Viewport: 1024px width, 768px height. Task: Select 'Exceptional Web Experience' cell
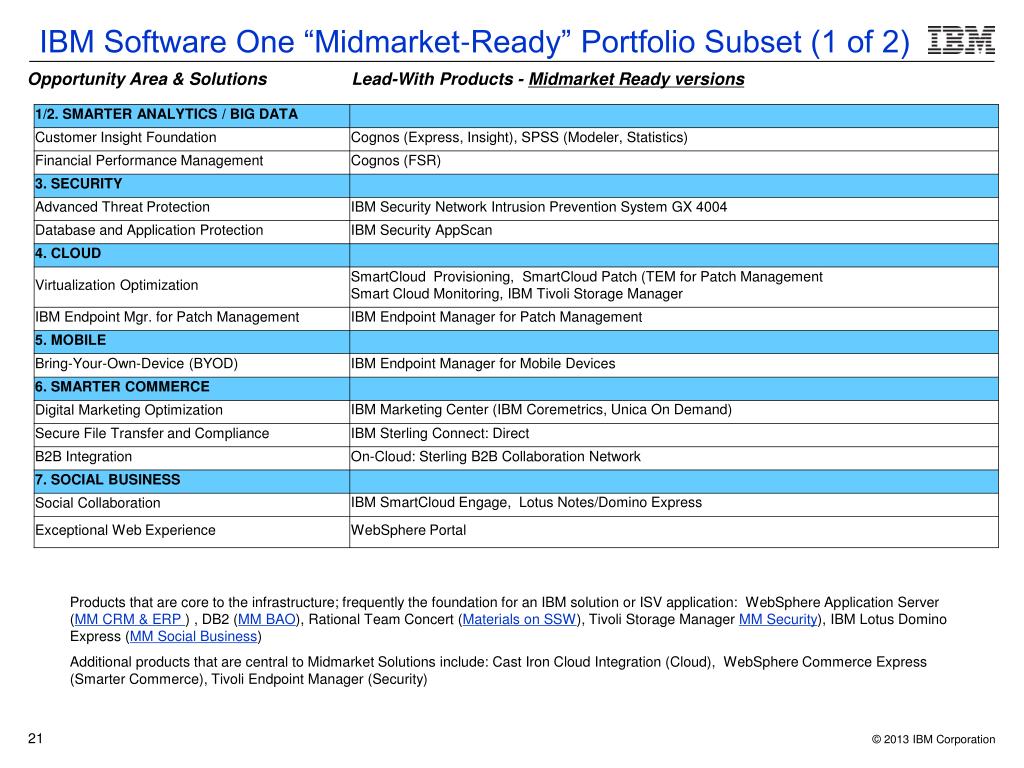coord(191,532)
